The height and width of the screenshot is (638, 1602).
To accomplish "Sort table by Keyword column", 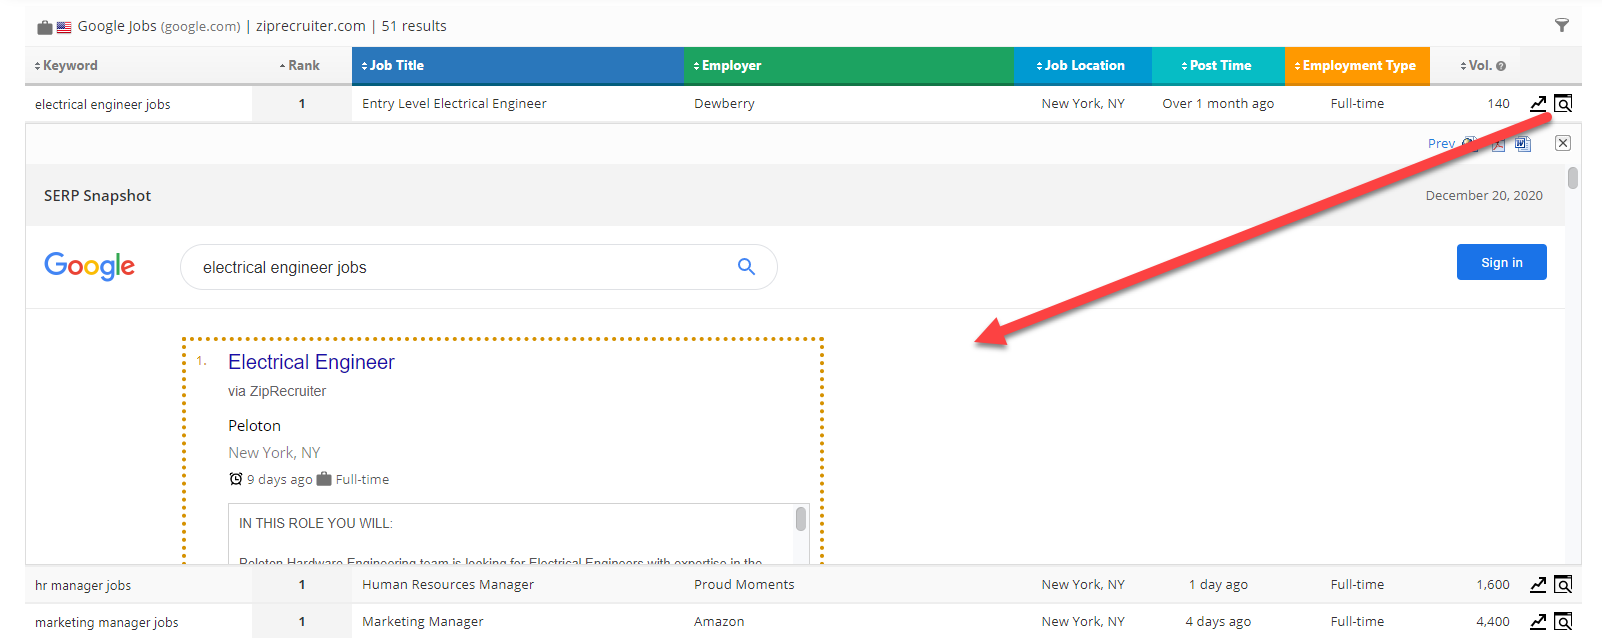I will (69, 66).
